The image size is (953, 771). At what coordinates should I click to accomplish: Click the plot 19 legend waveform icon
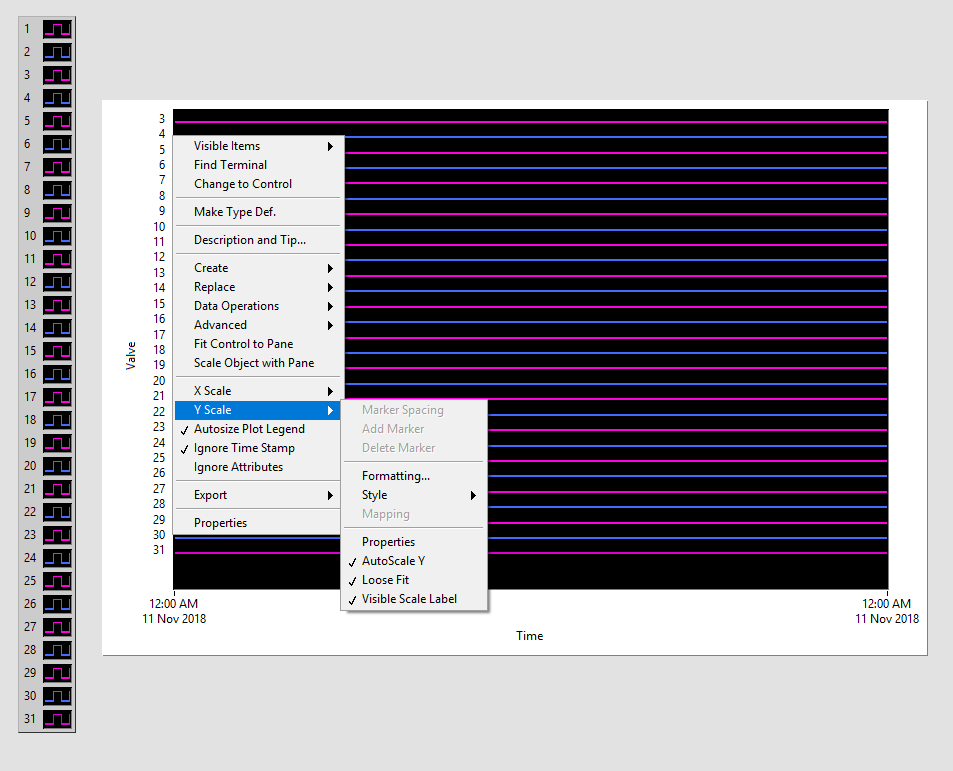(57, 444)
